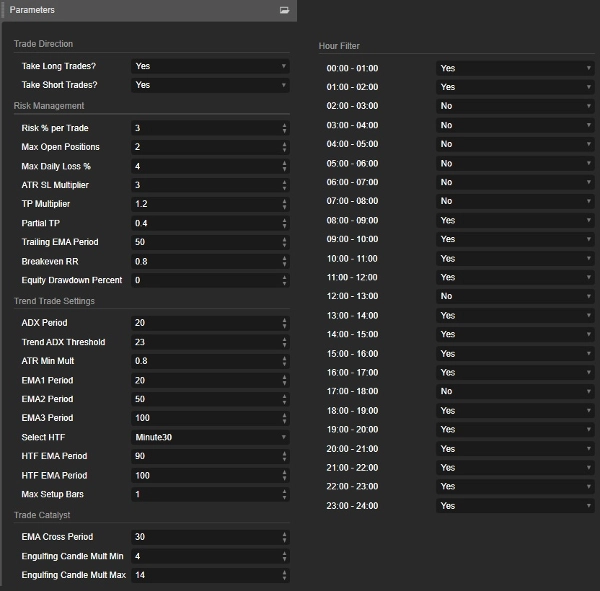This screenshot has width=600, height=591.
Task: Open the 05:00 - 06:00 hour filter dropdown
Action: (515, 163)
